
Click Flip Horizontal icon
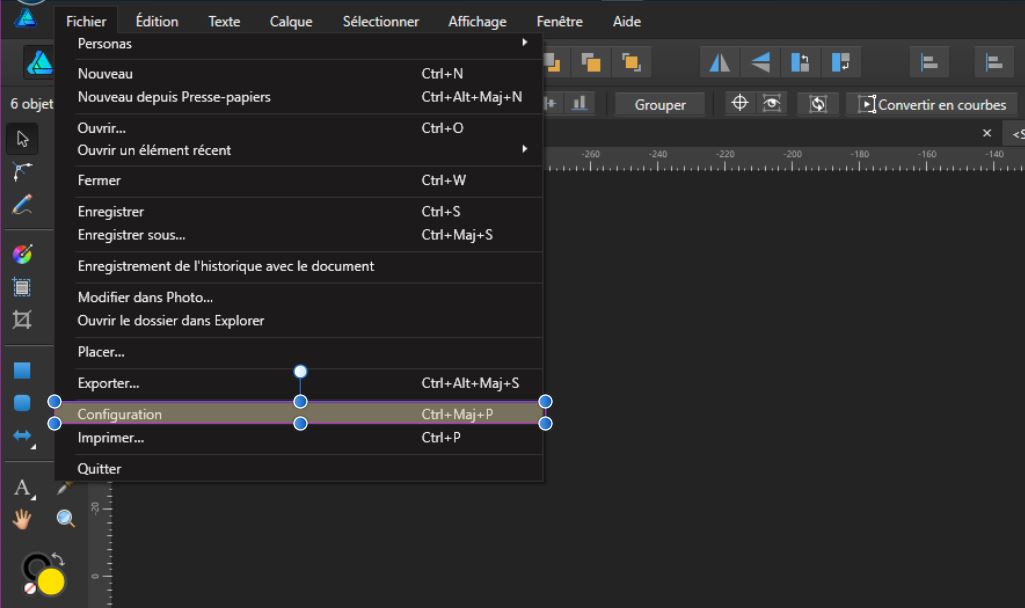[x=720, y=63]
